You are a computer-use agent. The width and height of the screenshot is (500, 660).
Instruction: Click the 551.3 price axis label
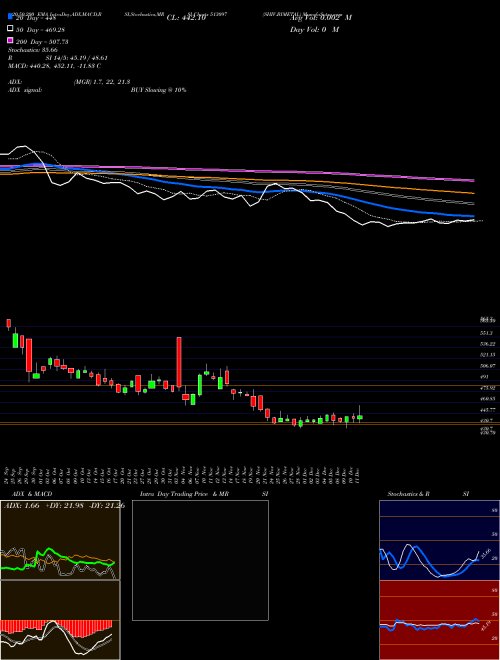486,333
